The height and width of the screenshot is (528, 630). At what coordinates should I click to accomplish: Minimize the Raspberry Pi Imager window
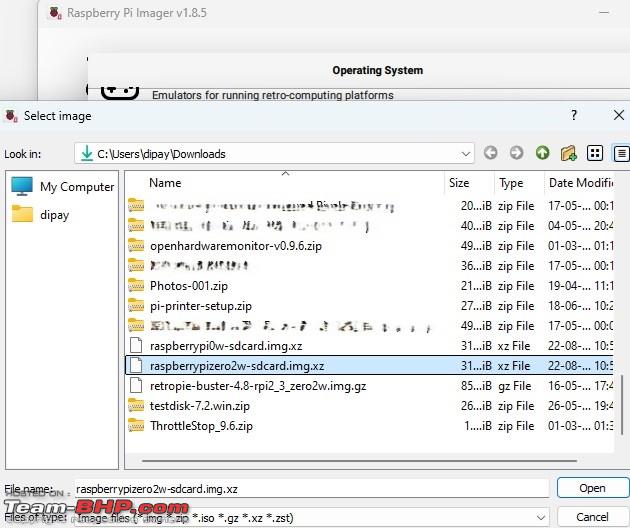point(604,13)
